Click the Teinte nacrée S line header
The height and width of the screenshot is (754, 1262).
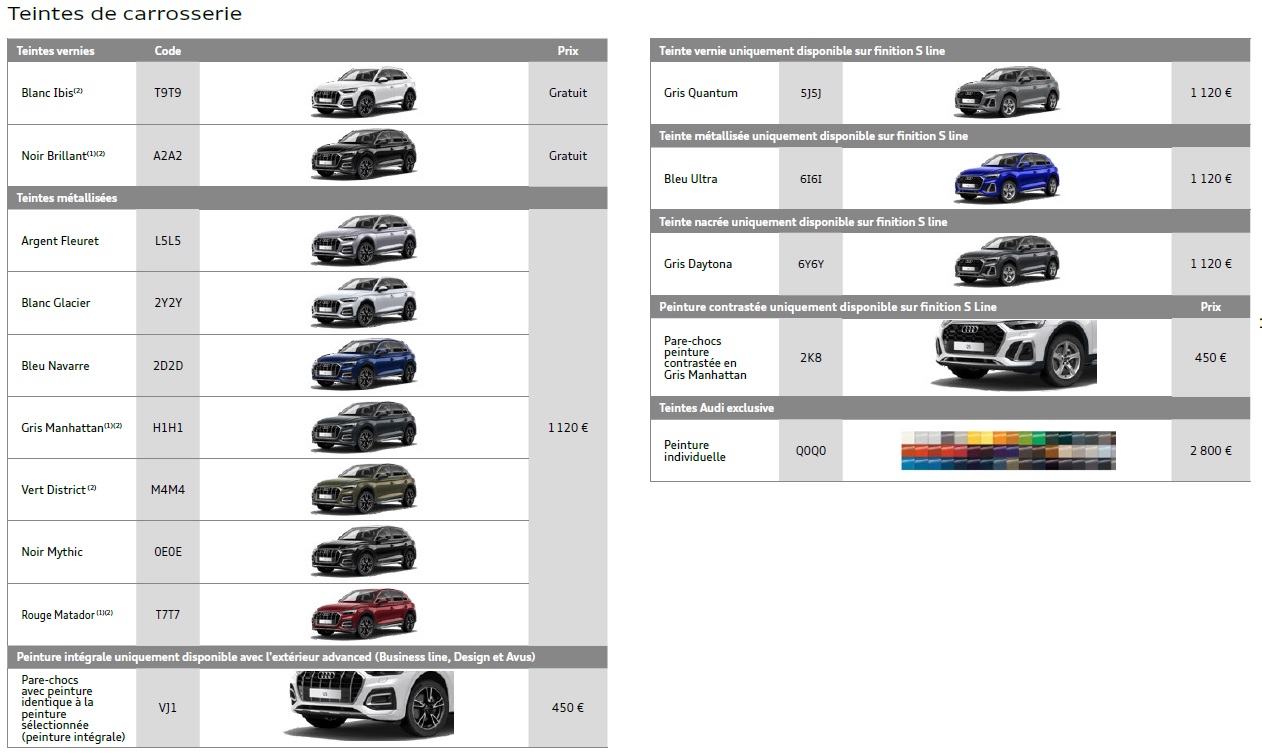click(950, 222)
